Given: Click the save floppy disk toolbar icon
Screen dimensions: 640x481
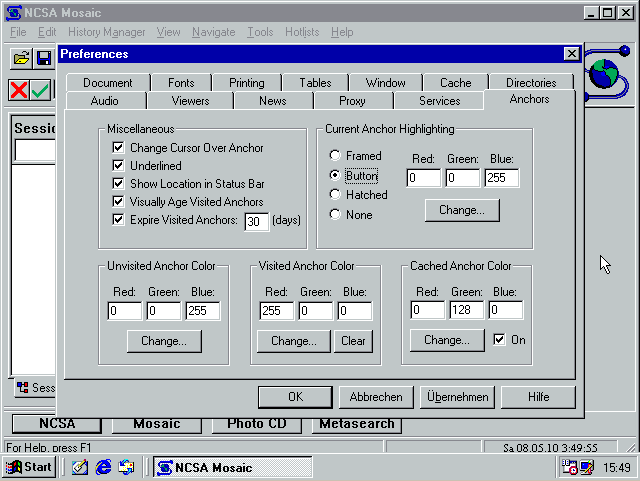Looking at the screenshot, I should coord(44,58).
